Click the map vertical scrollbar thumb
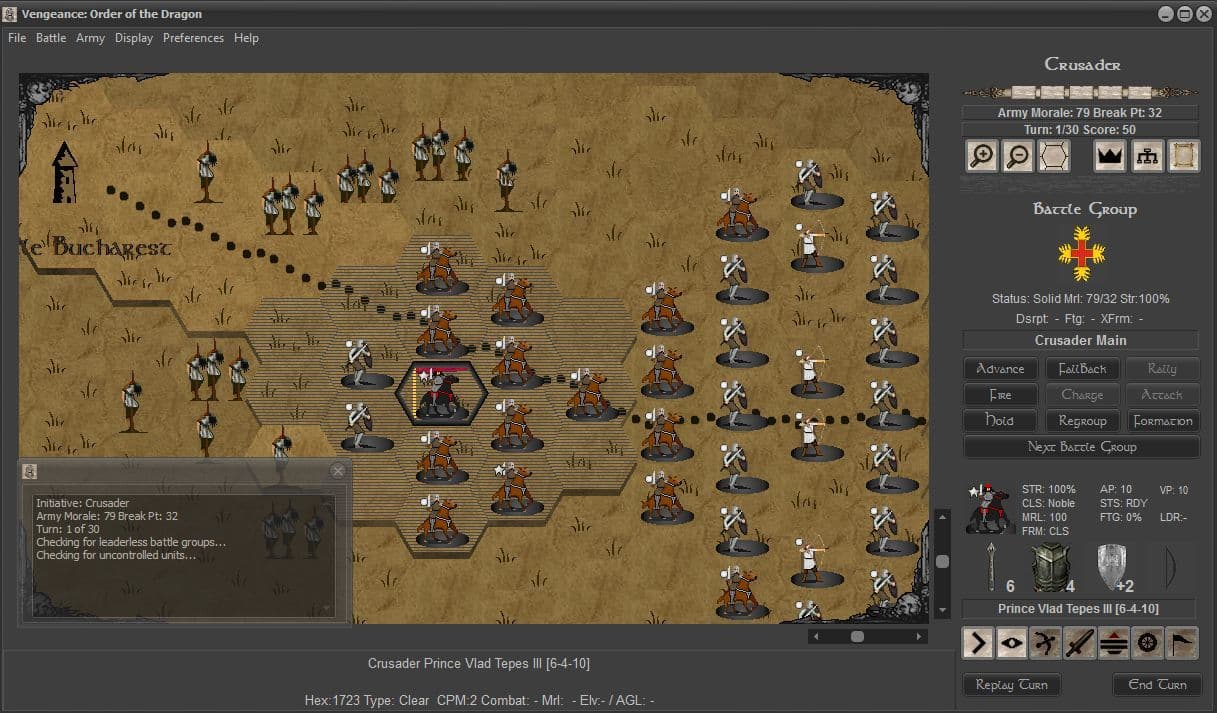The image size is (1217, 713). point(942,562)
